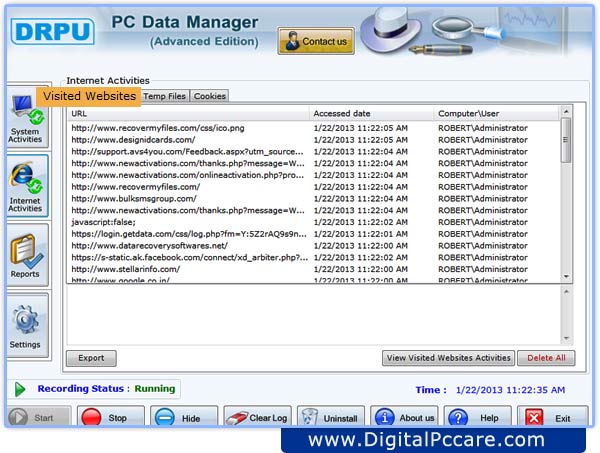The image size is (600, 453).
Task: Select the datarecoverysoftwares.net URL row
Action: pyautogui.click(x=313, y=246)
